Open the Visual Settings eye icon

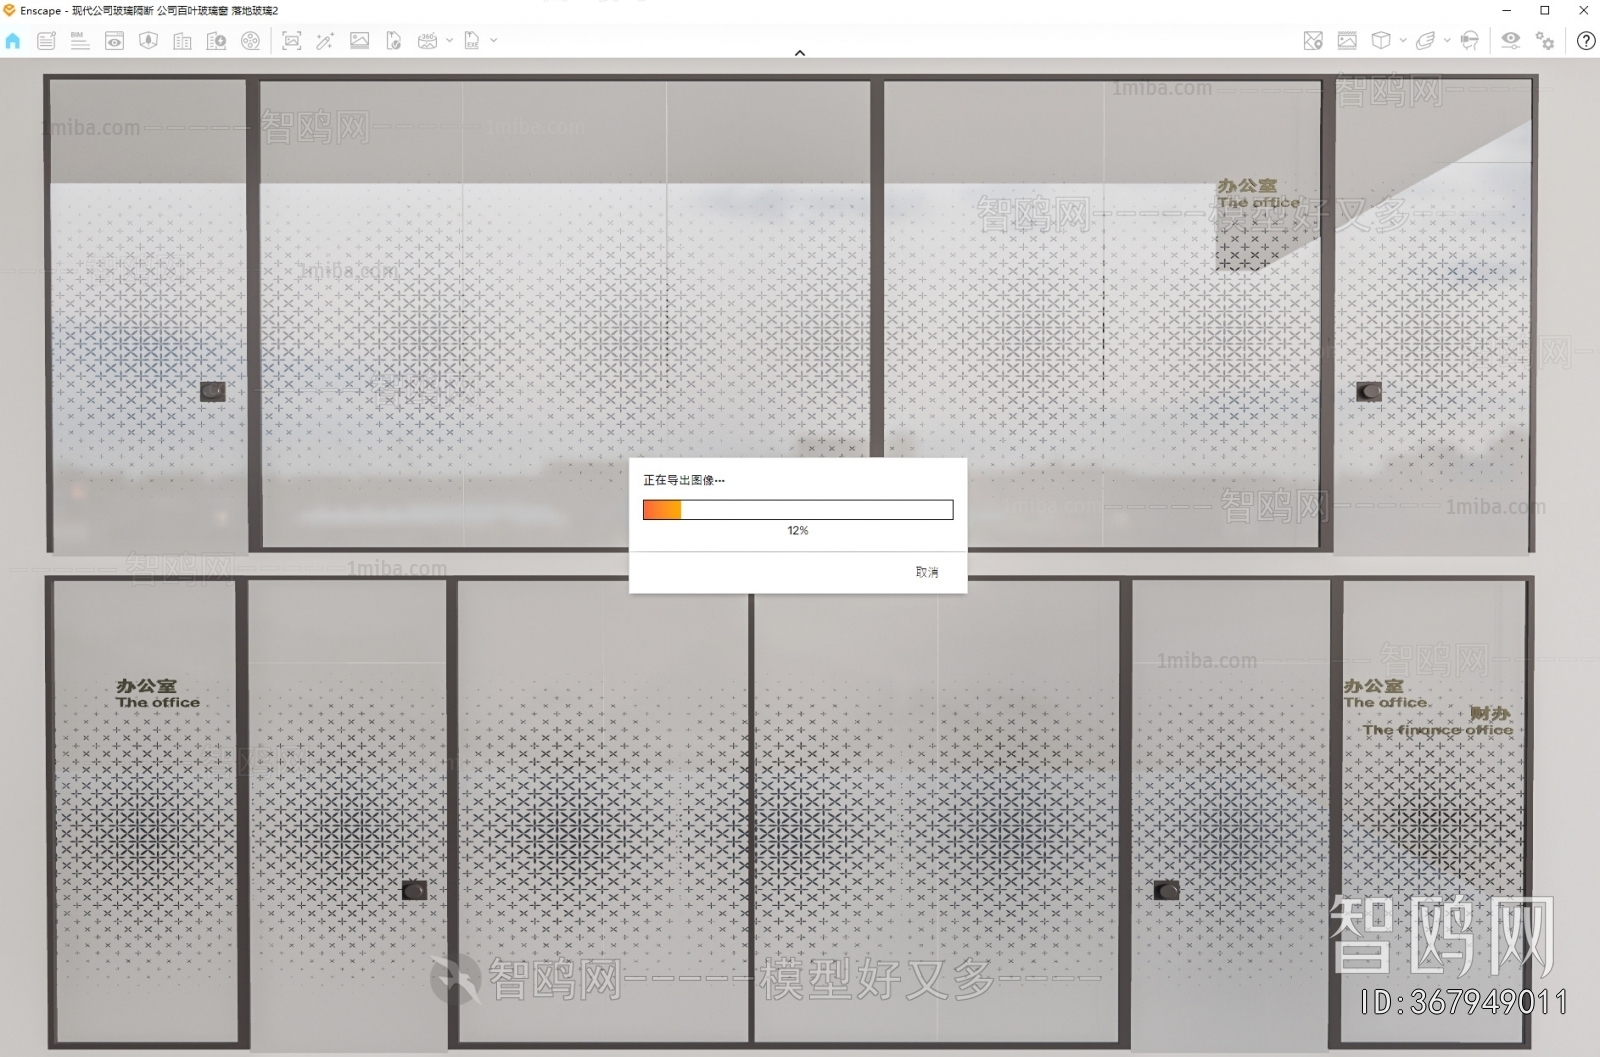[1511, 41]
